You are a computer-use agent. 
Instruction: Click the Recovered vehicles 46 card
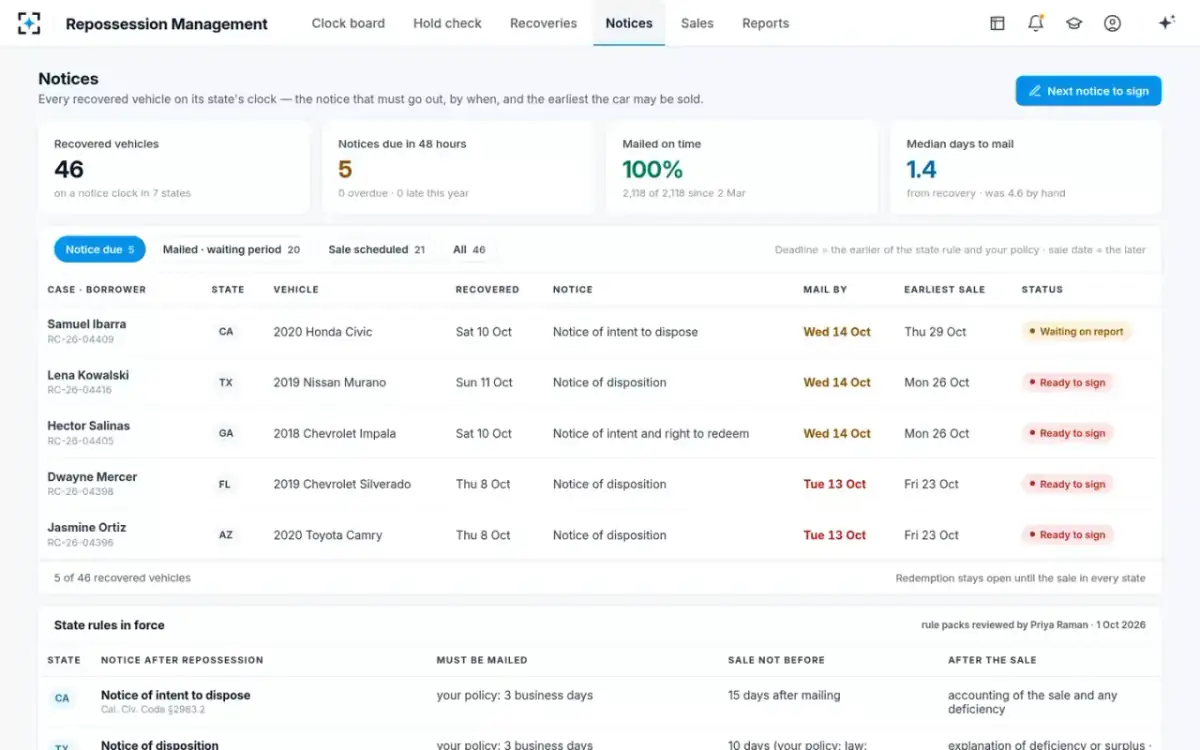(174, 167)
